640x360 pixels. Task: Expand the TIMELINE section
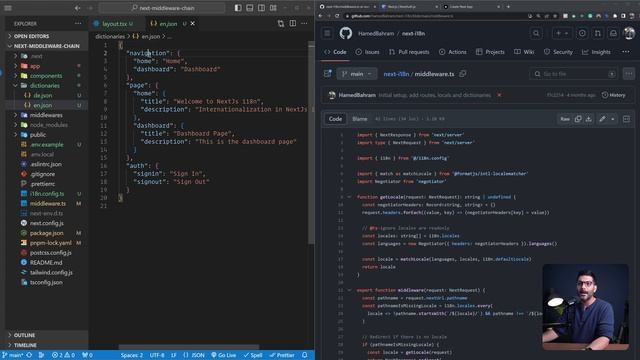[x=25, y=345]
